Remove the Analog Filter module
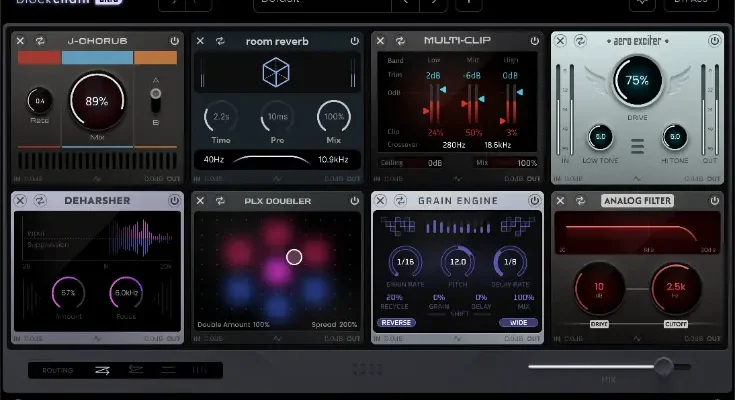The width and height of the screenshot is (735, 400). pos(560,200)
